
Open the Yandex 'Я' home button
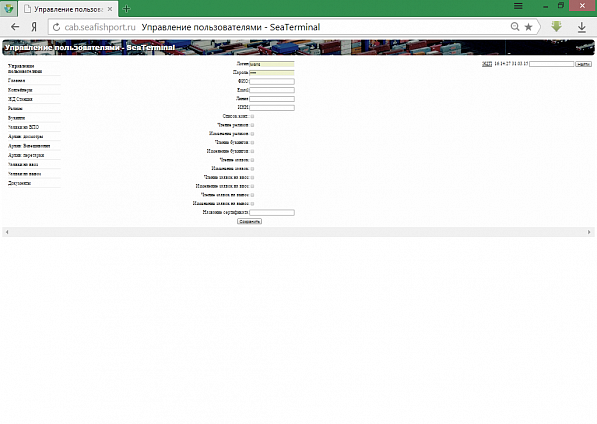pyautogui.click(x=34, y=27)
